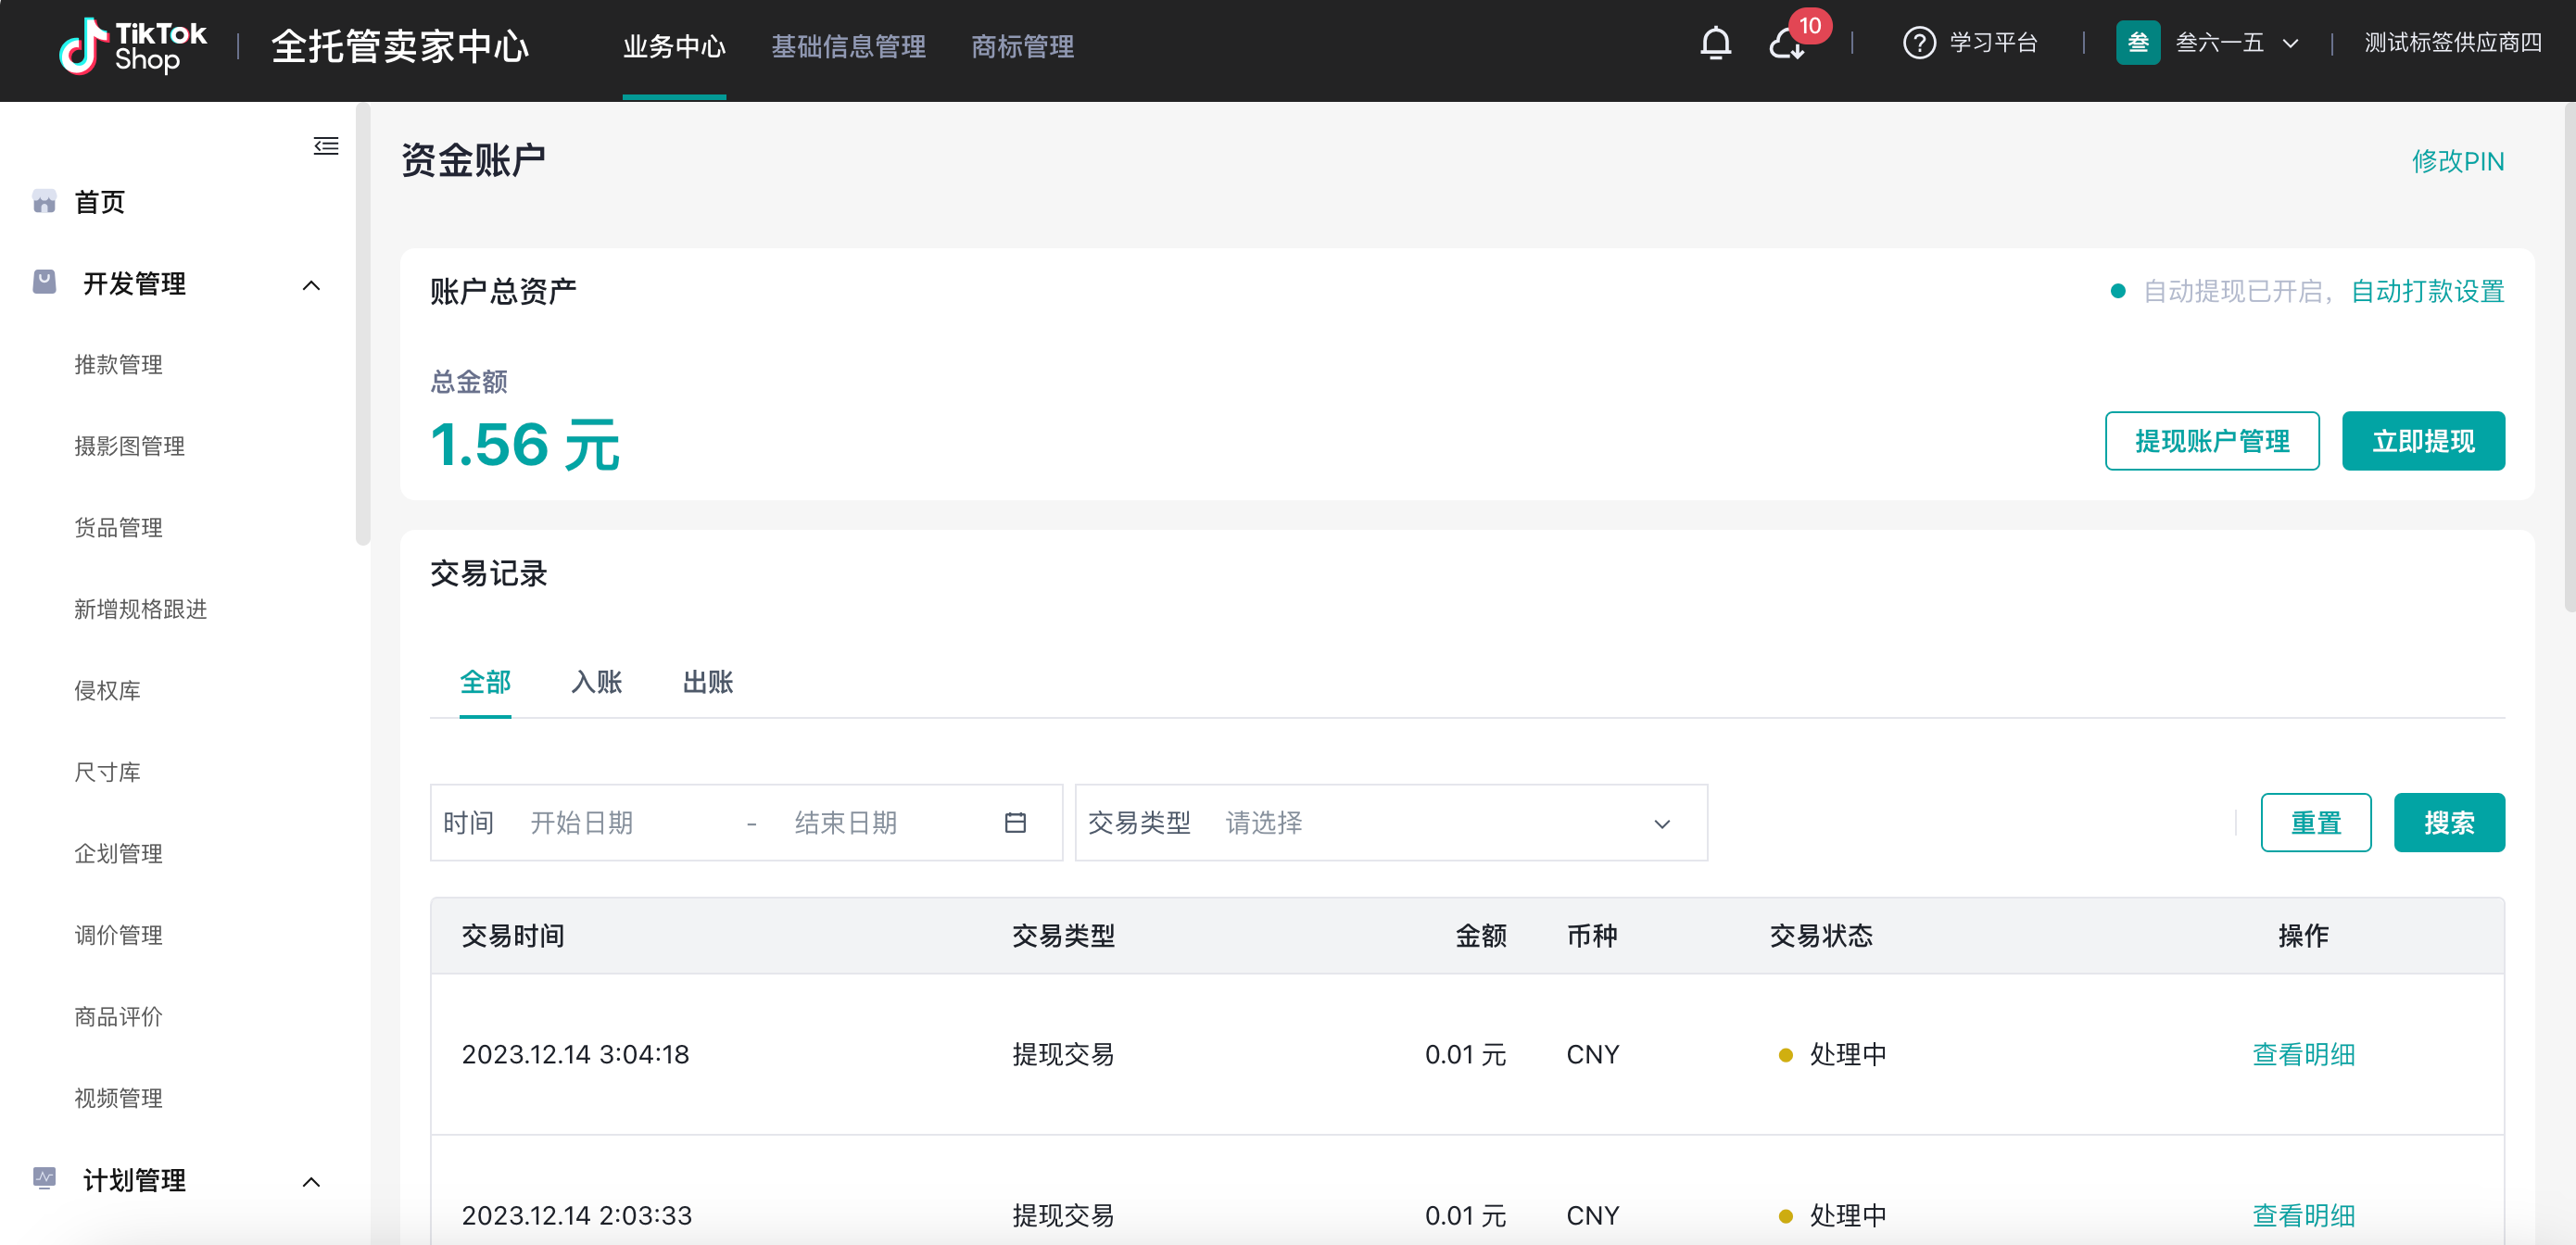Select the 入账 transactions tab
This screenshot has width=2576, height=1245.
tap(596, 682)
